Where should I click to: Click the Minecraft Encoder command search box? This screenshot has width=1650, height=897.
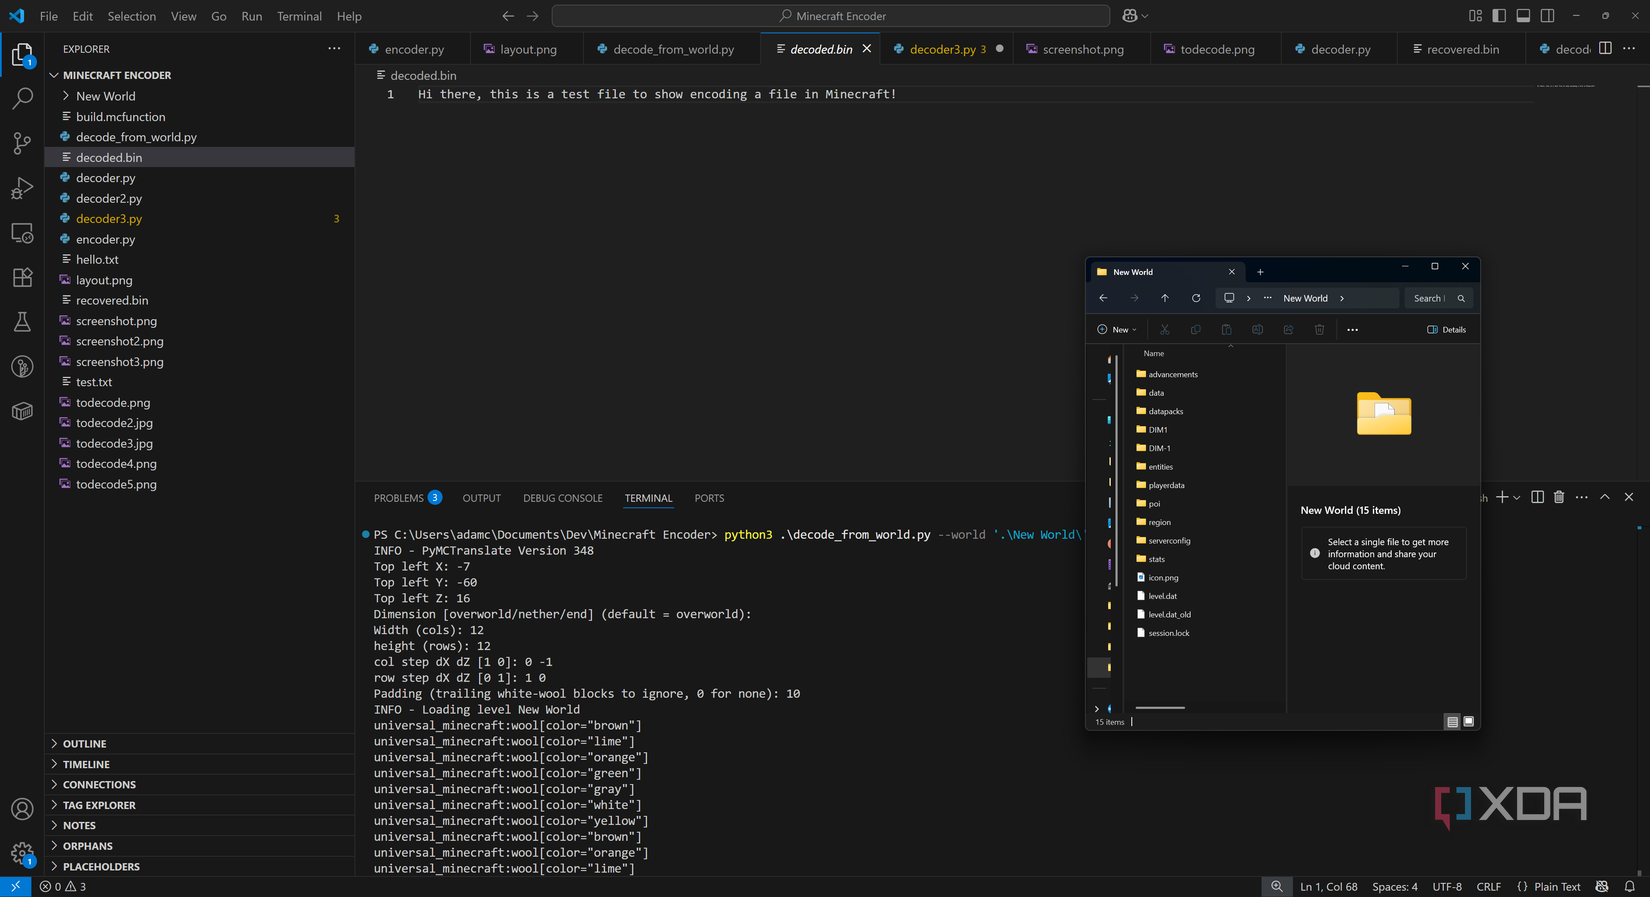coord(830,16)
